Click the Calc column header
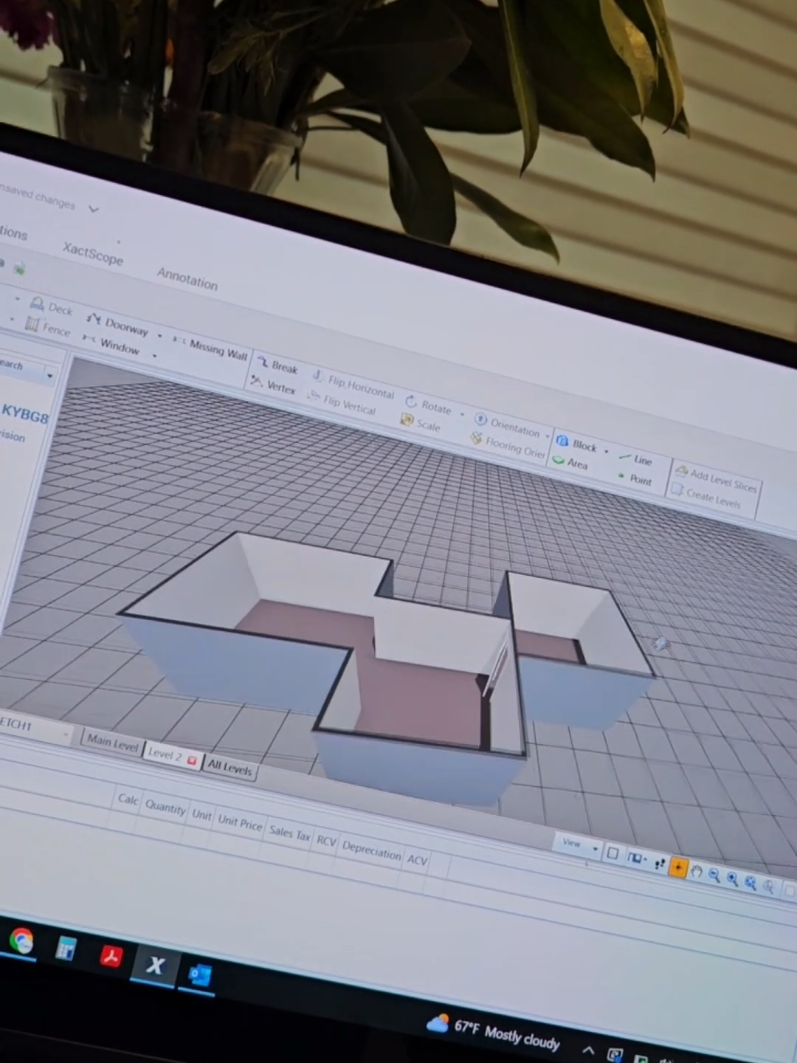Viewport: 797px width, 1063px height. [128, 799]
